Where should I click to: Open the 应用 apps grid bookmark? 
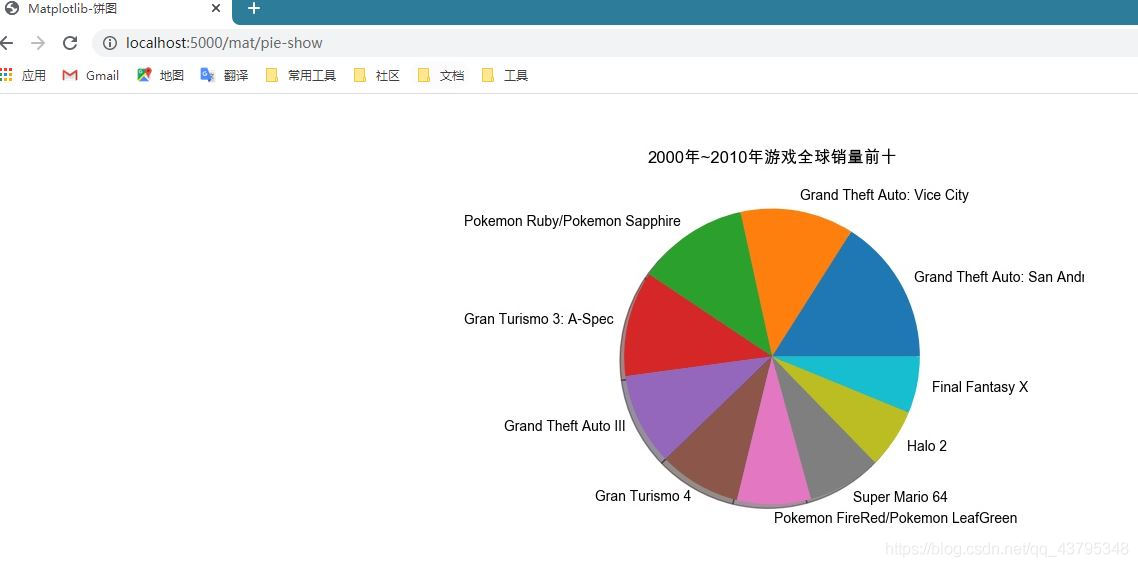pyautogui.click(x=23, y=75)
